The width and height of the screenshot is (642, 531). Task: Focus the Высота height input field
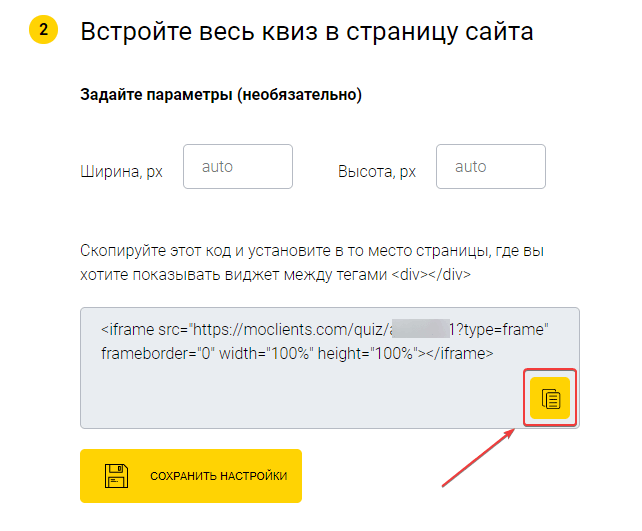coord(490,167)
